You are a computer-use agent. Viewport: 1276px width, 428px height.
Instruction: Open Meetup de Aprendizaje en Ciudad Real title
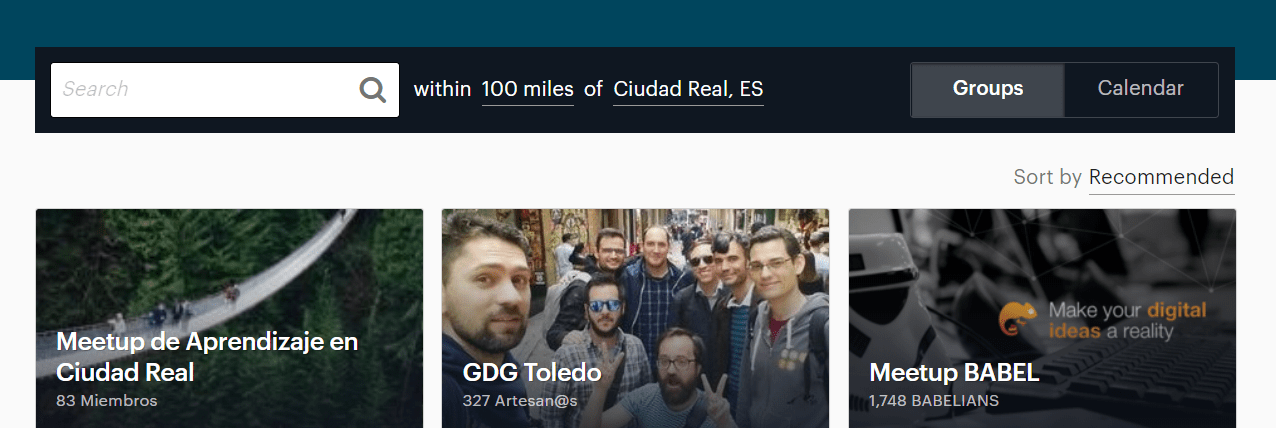[207, 357]
